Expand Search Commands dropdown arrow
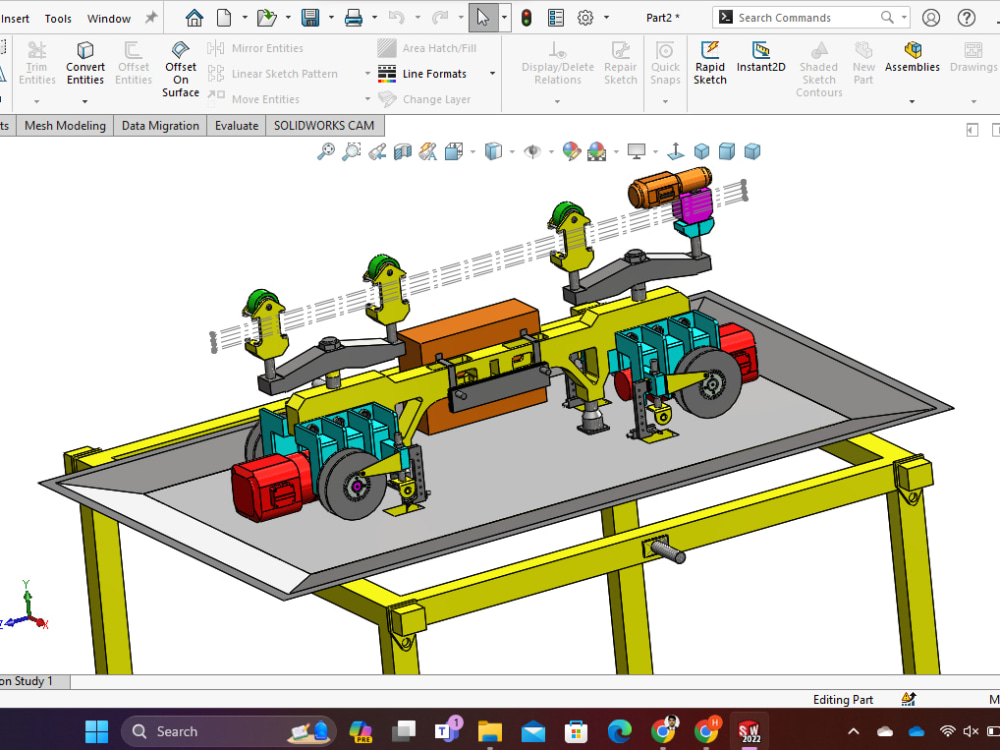 [x=904, y=18]
